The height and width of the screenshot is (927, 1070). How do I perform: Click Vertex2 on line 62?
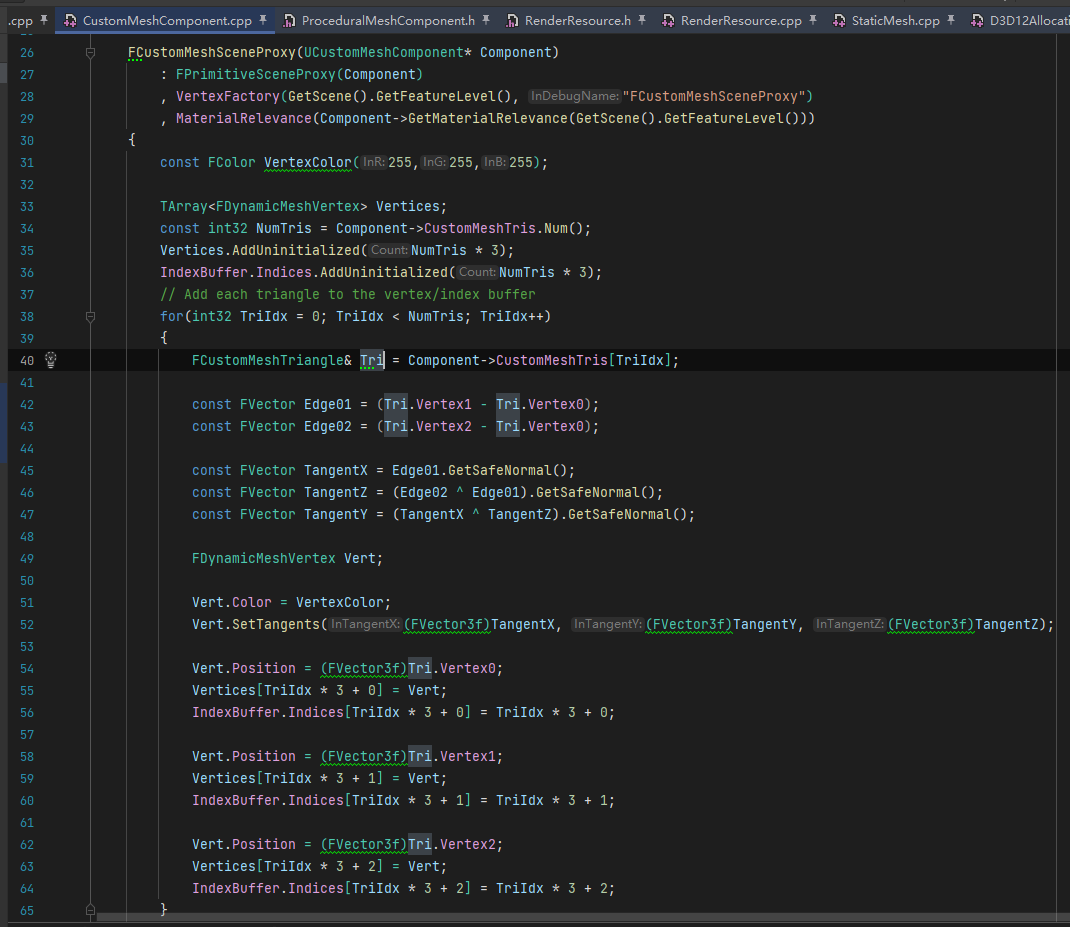[467, 844]
